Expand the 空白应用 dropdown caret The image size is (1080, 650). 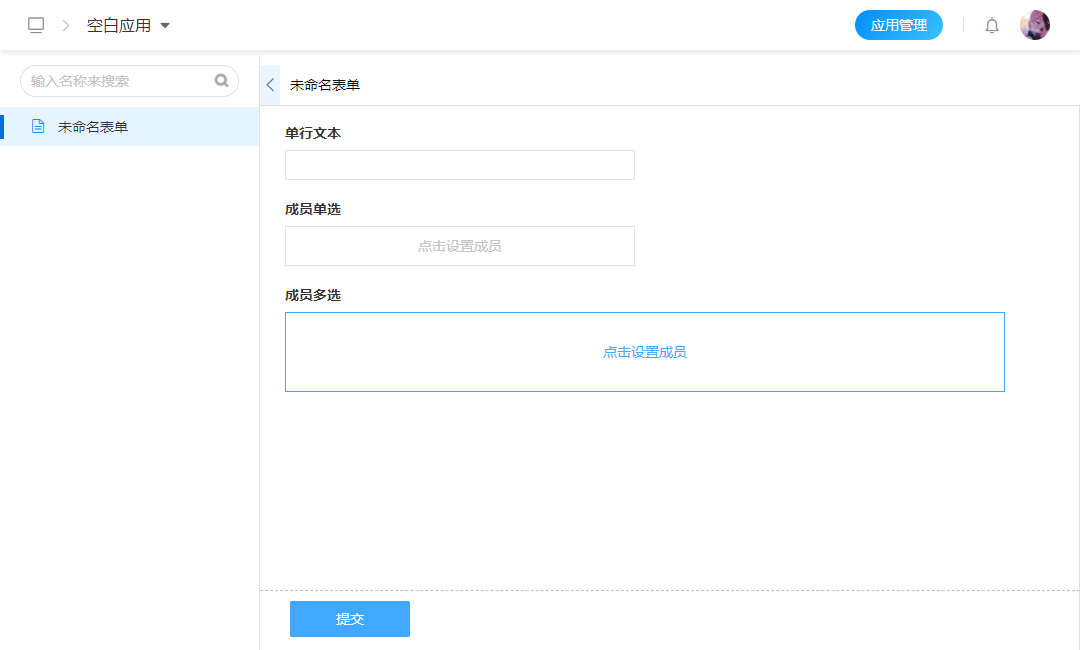point(165,26)
